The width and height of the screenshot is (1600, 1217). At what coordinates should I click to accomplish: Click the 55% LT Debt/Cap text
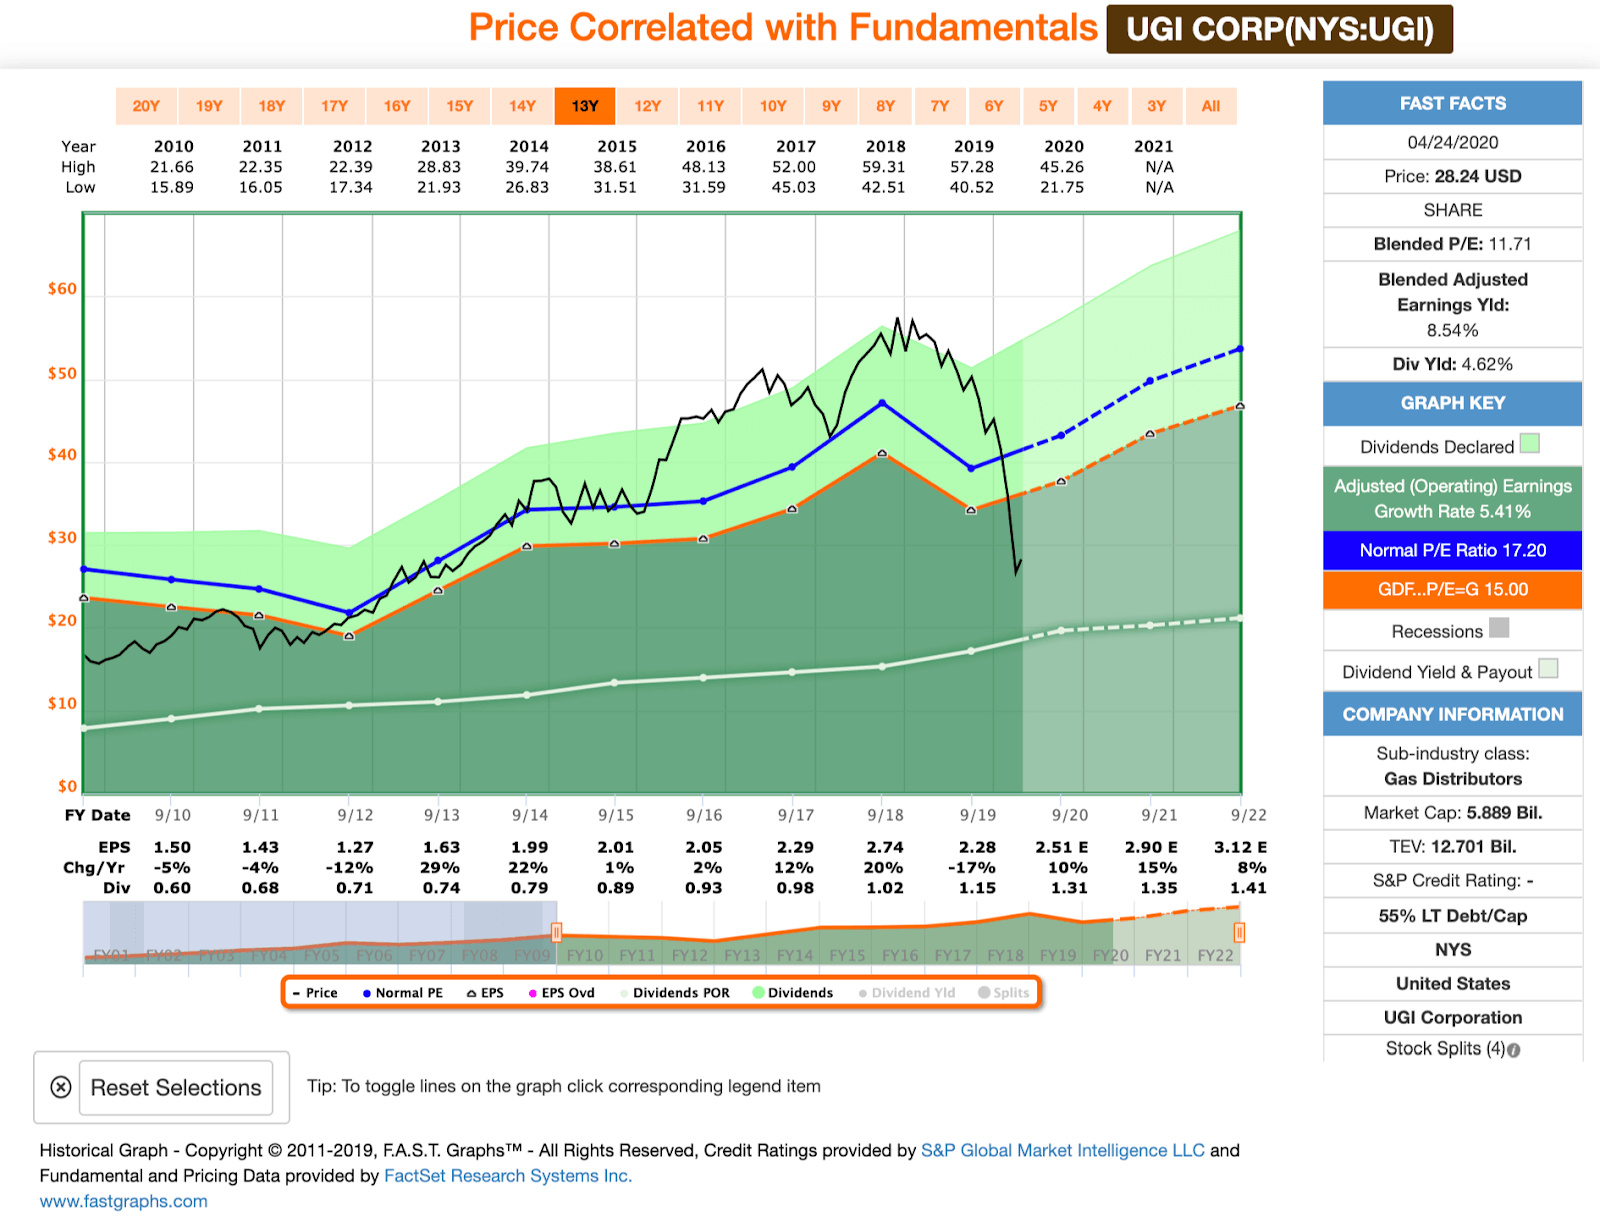[1452, 916]
